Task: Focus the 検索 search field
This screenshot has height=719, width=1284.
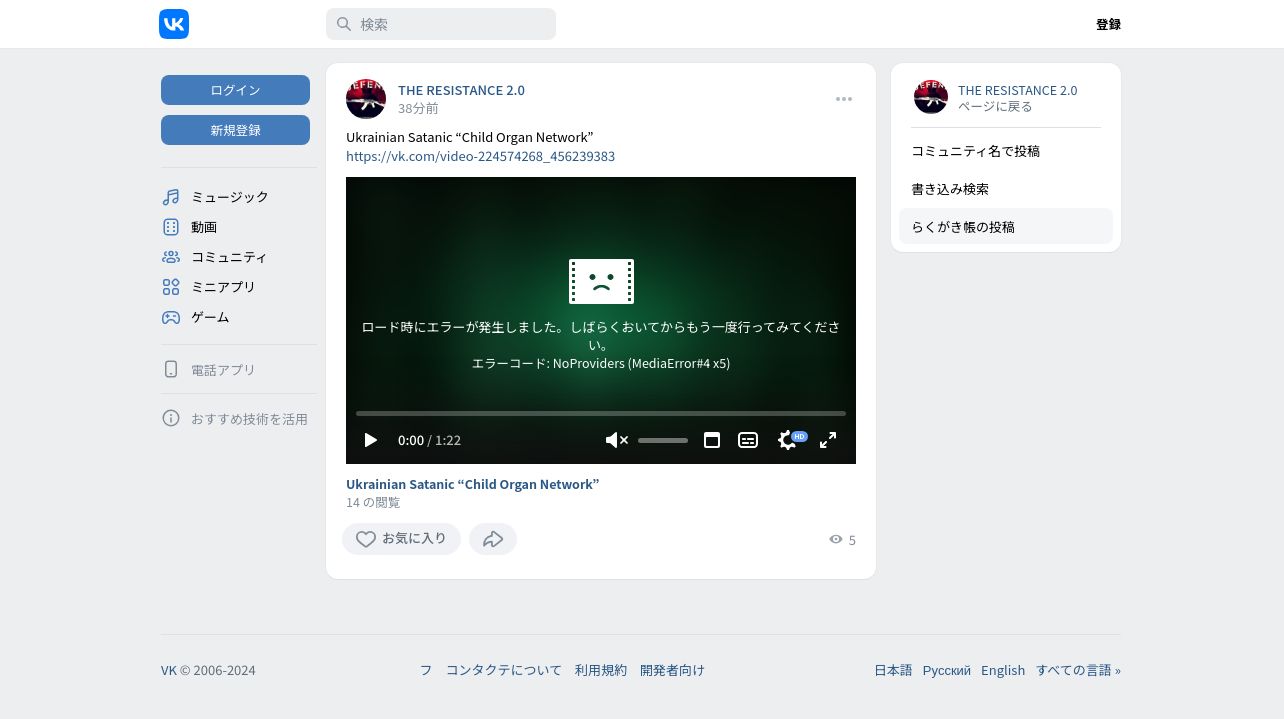Action: coord(441,24)
